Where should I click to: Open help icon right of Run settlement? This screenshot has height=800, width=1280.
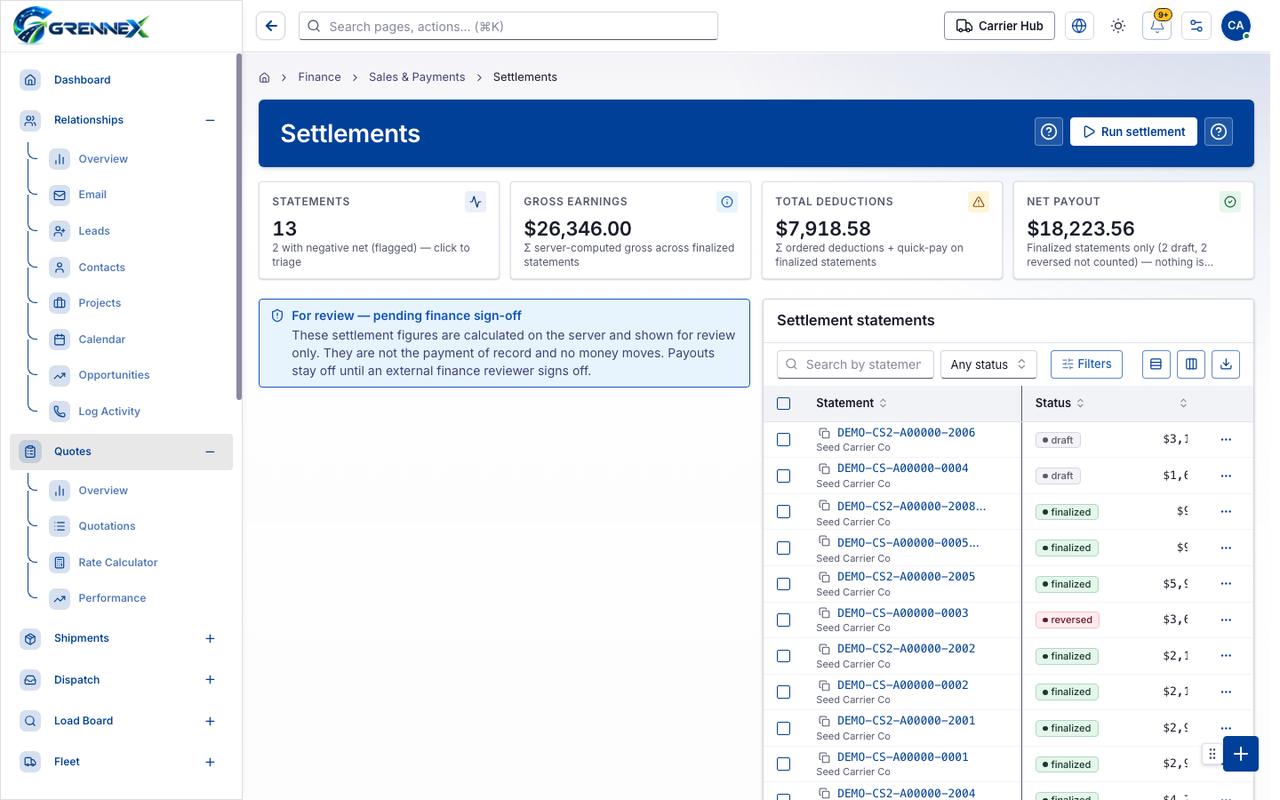1218,132
